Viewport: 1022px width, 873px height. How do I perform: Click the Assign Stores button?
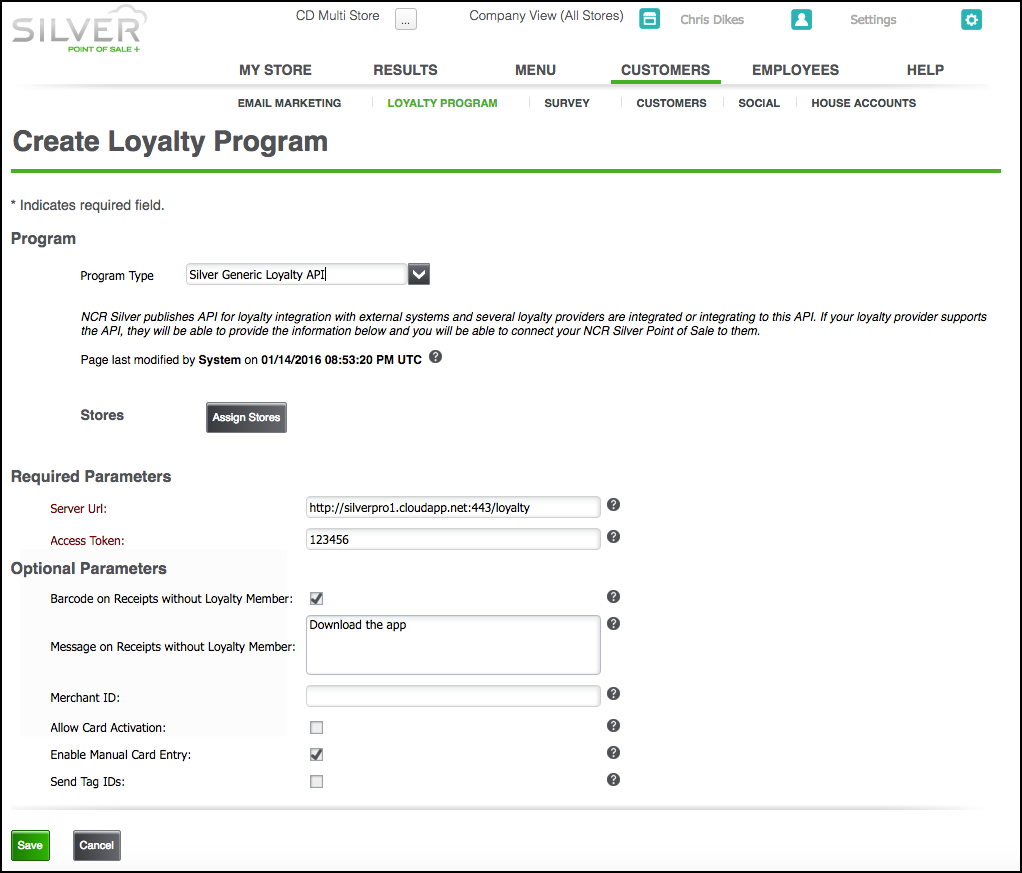246,417
